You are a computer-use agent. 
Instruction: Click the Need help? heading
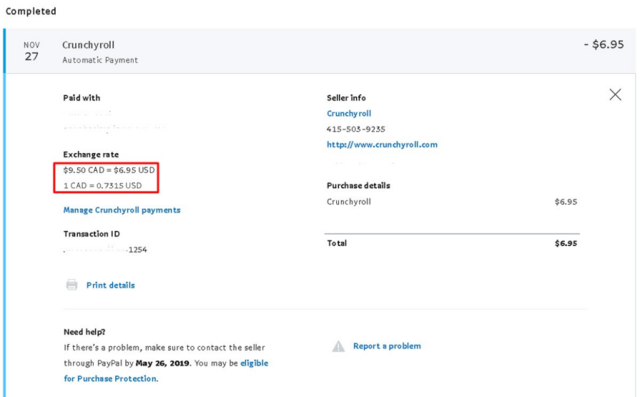pyautogui.click(x=84, y=332)
